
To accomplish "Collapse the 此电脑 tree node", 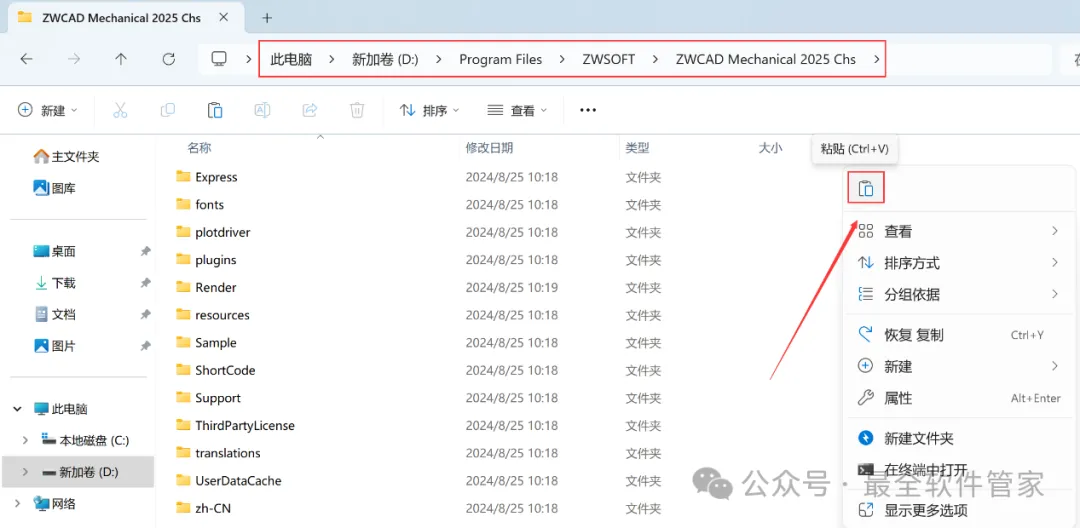I will click(x=17, y=409).
